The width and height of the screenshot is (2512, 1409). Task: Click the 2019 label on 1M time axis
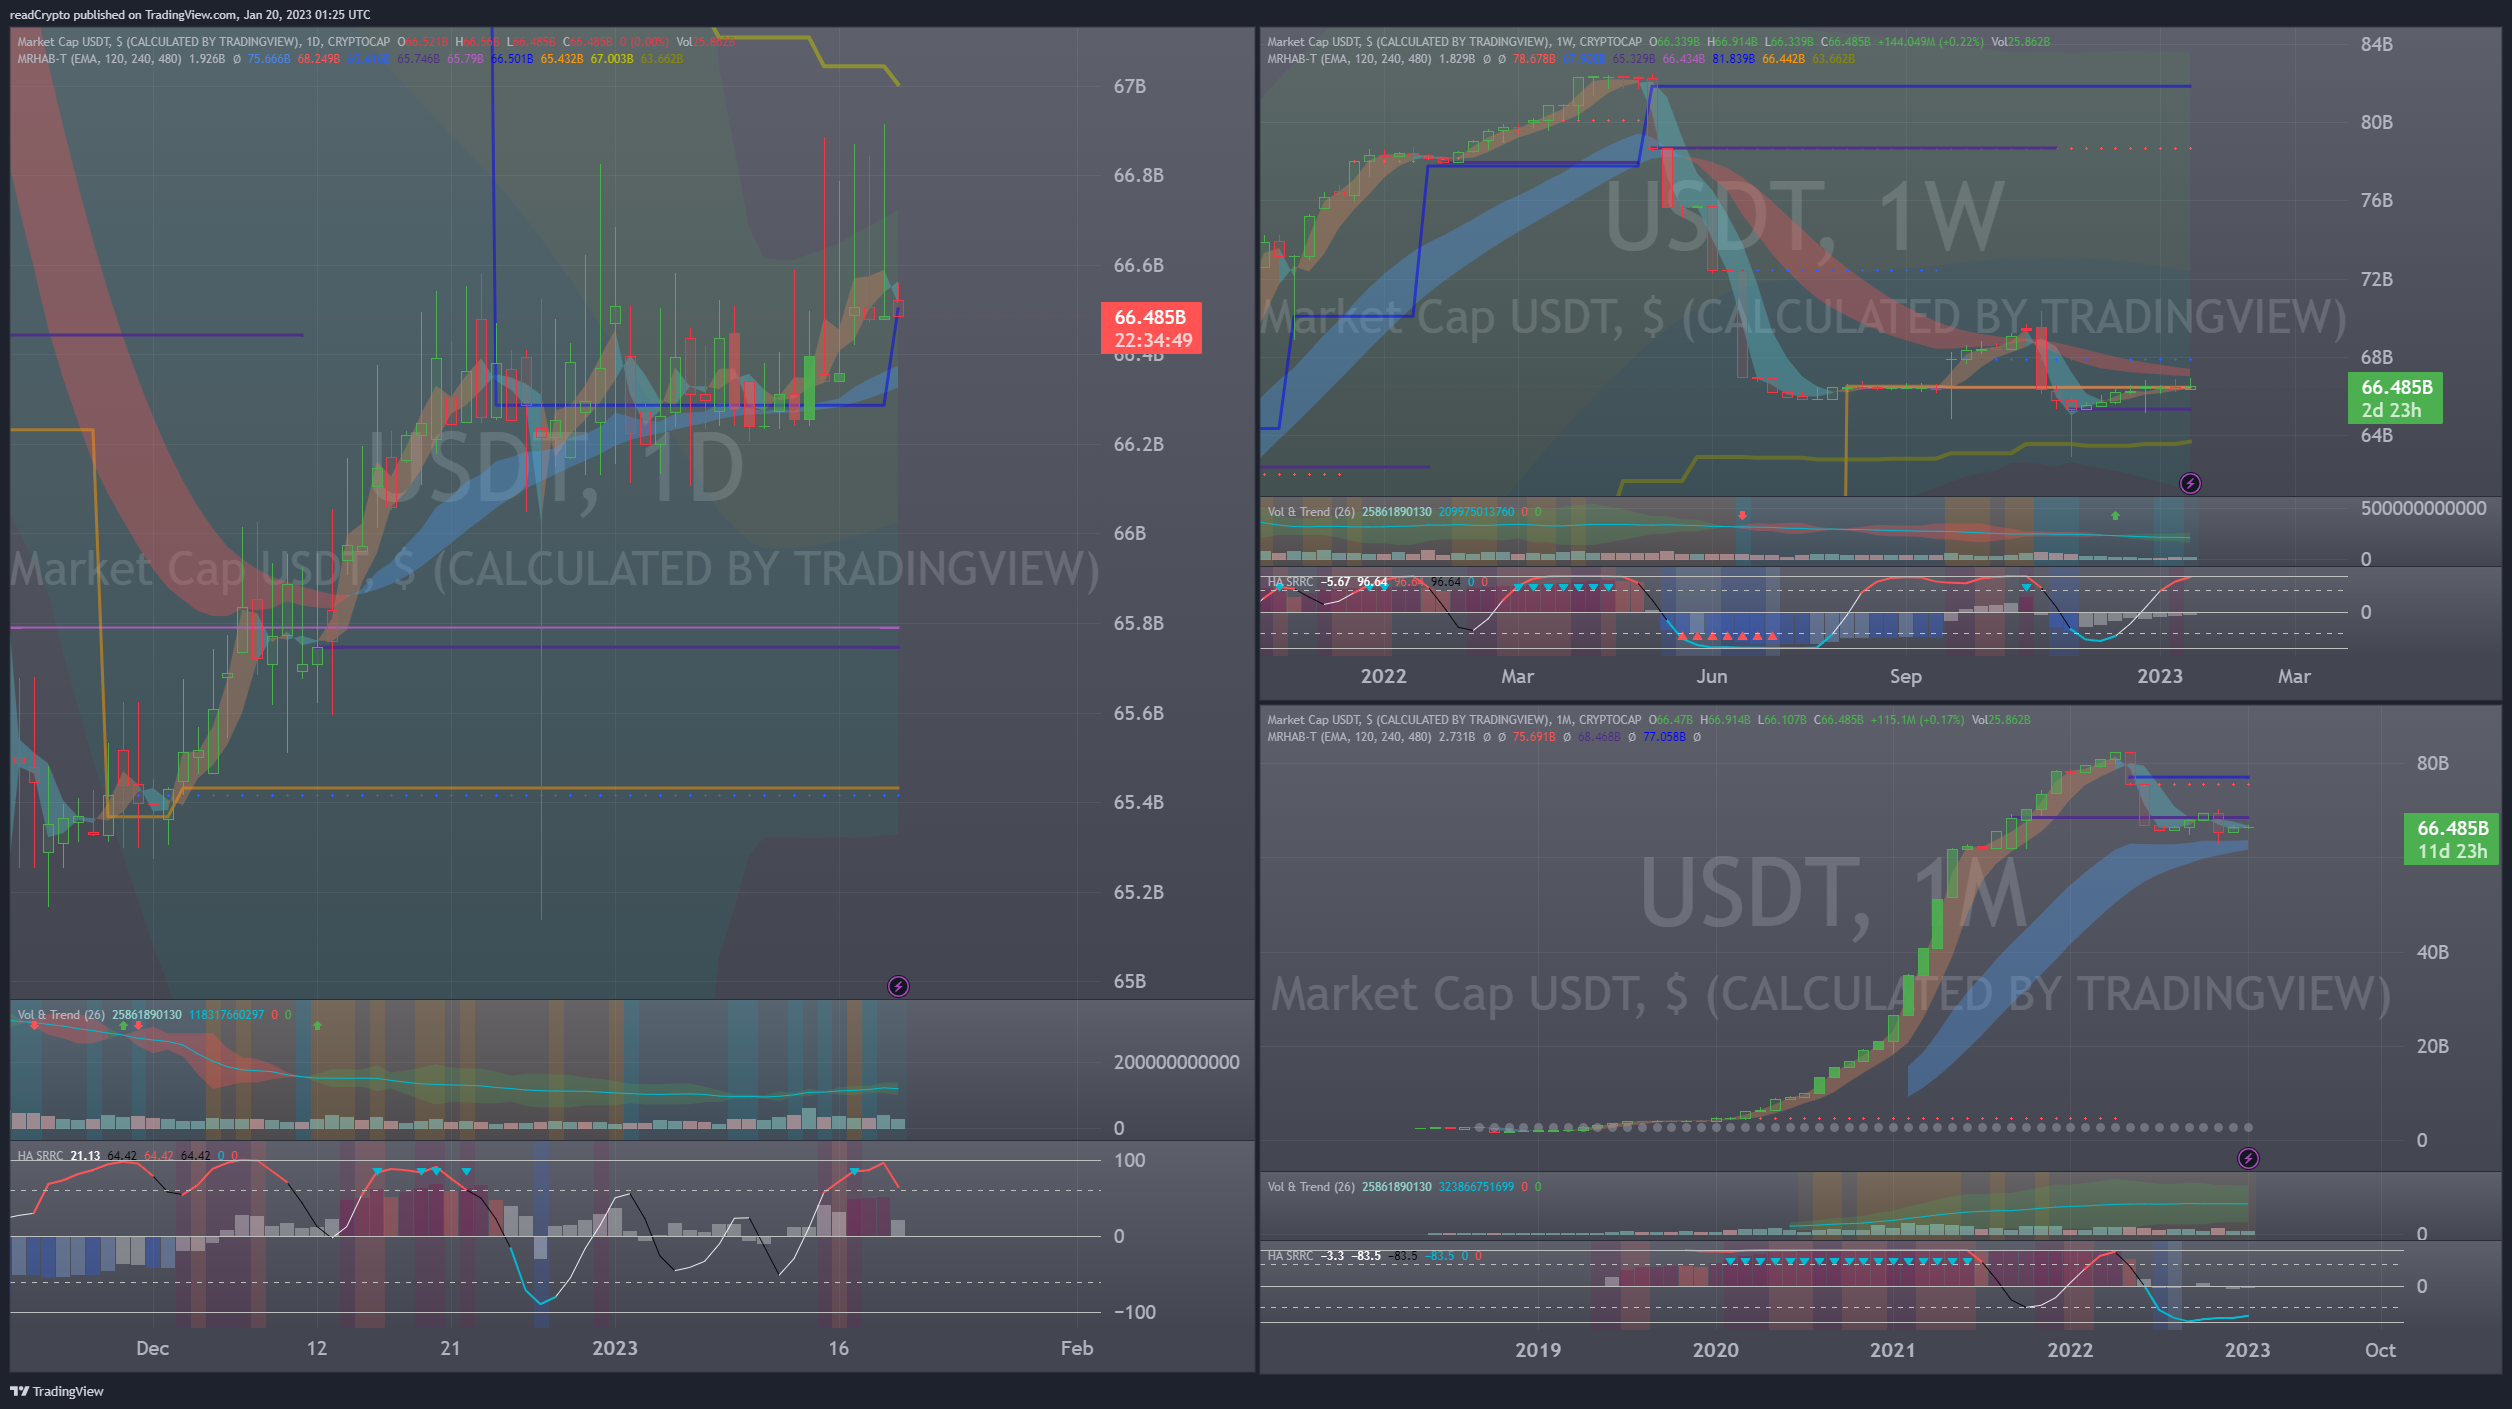(1537, 1350)
